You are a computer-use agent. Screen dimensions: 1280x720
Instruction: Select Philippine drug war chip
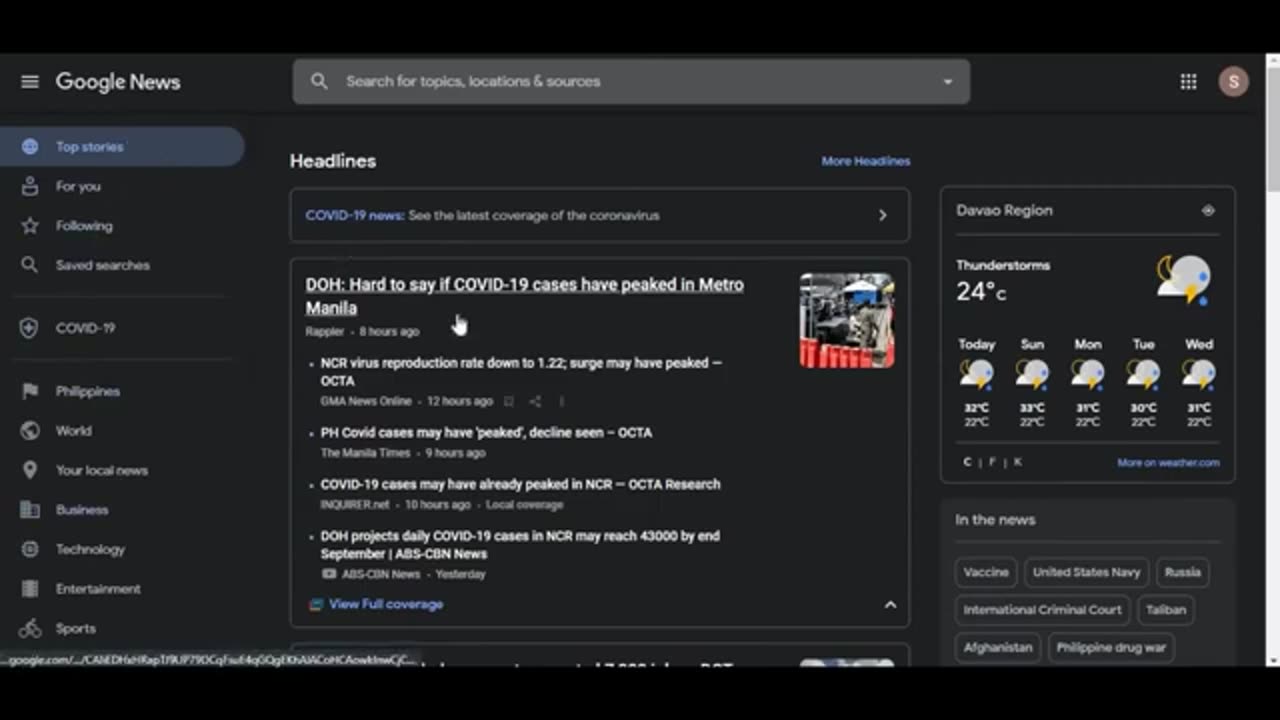pos(1111,647)
